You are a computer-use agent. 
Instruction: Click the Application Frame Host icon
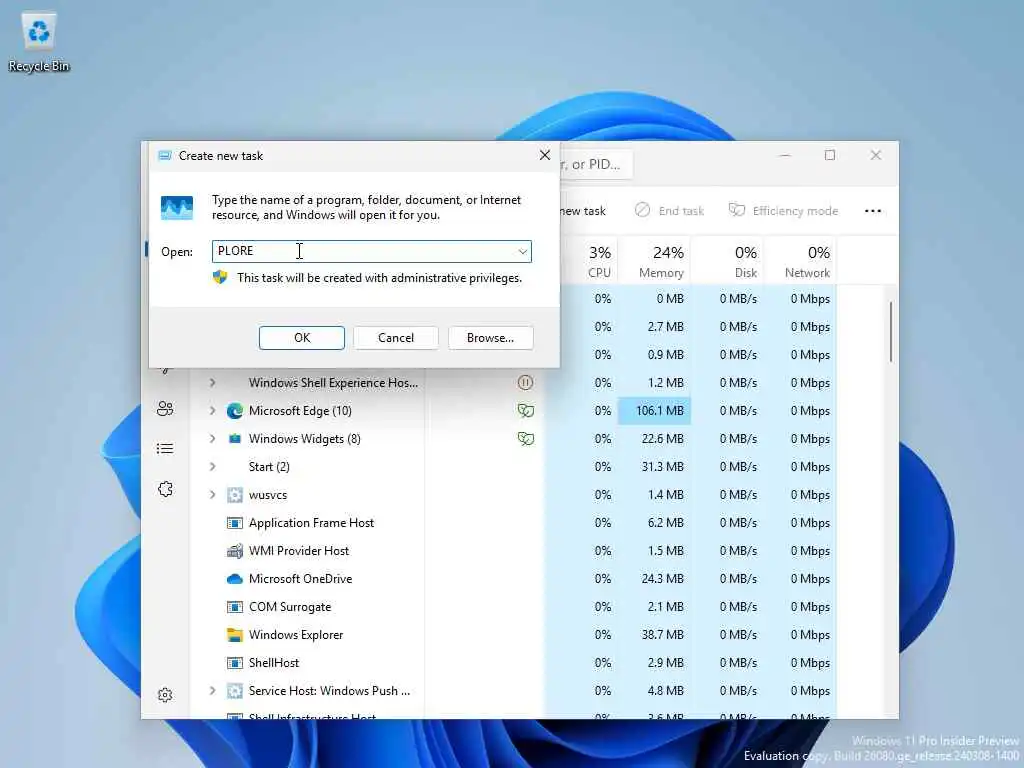pos(234,523)
